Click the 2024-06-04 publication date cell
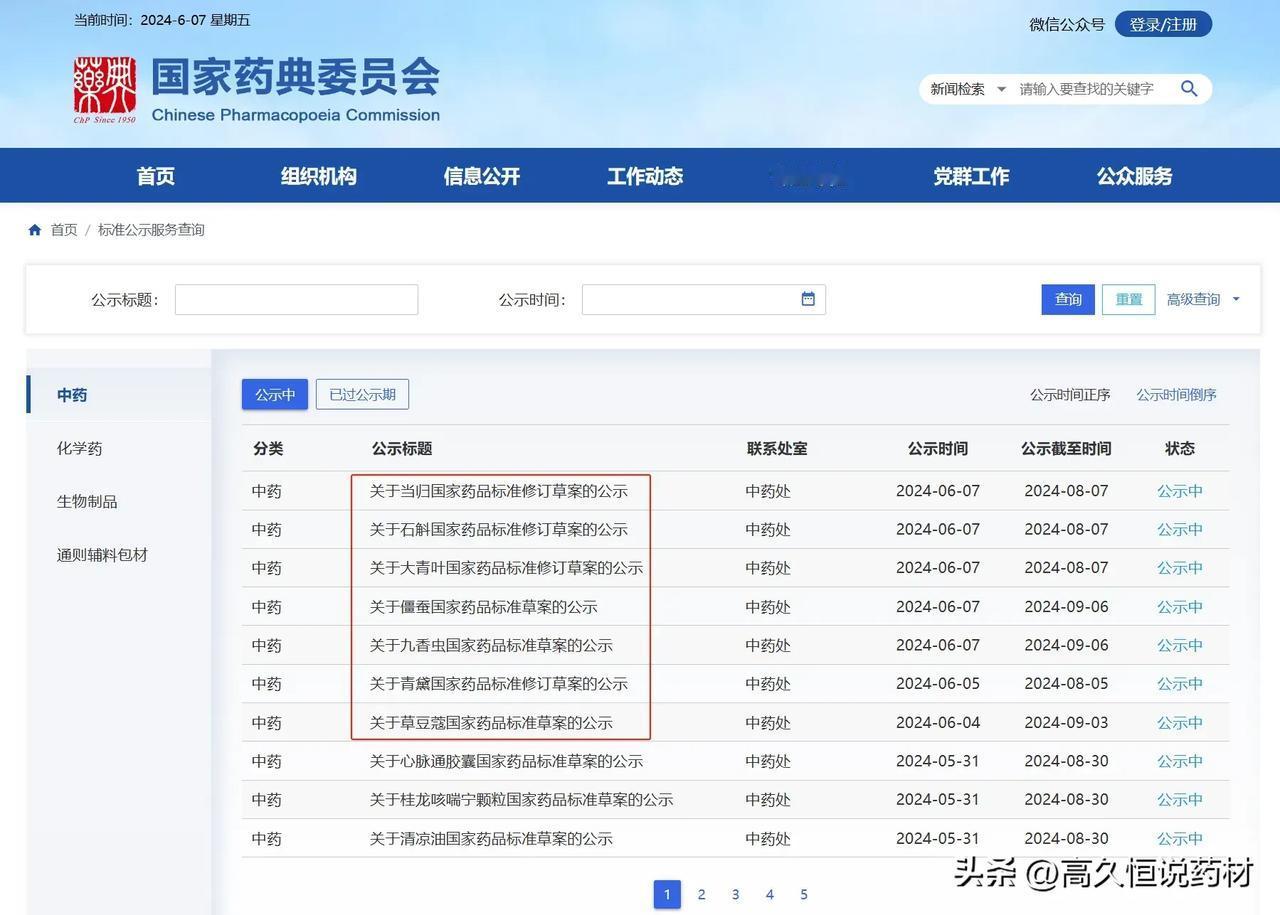 [938, 723]
